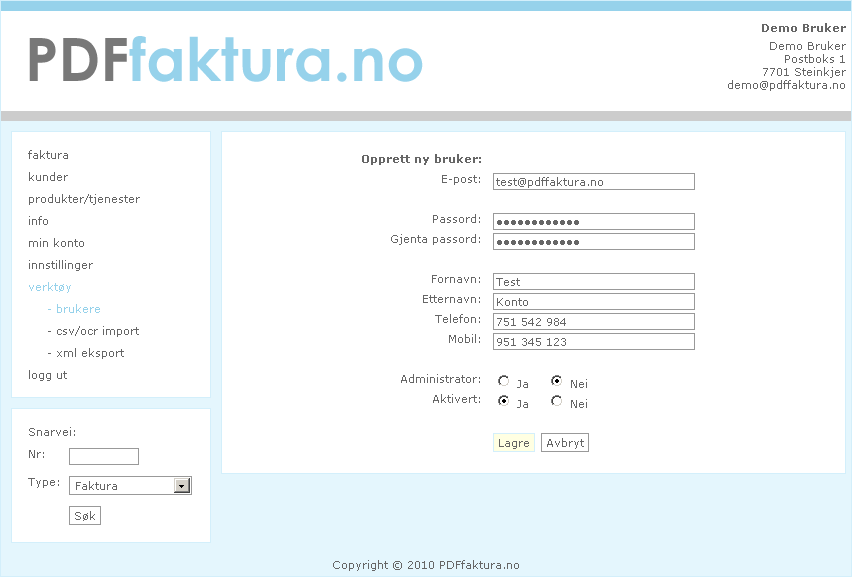Screen dimensions: 852x577
Task: Select Nei for Administrator
Action: tap(556, 381)
